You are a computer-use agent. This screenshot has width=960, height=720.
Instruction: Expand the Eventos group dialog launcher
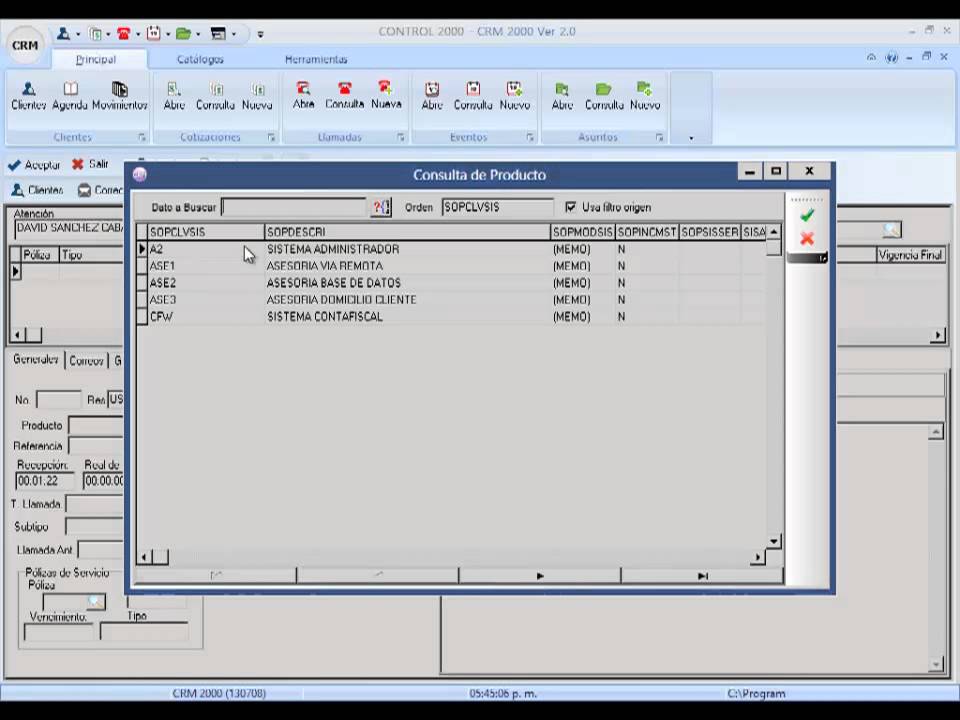[x=530, y=138]
